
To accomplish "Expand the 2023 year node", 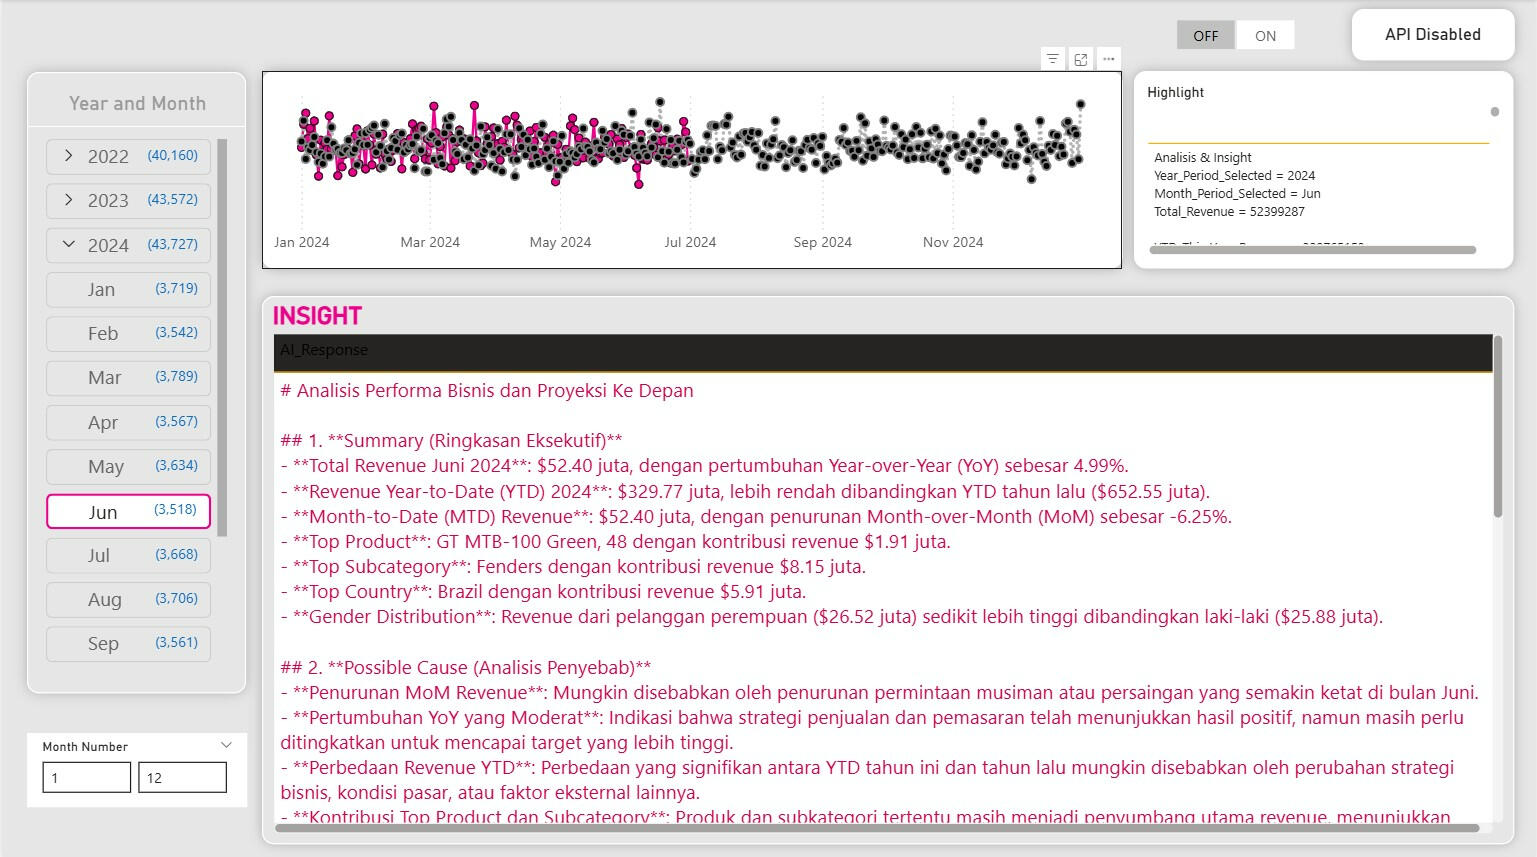I will pos(68,200).
